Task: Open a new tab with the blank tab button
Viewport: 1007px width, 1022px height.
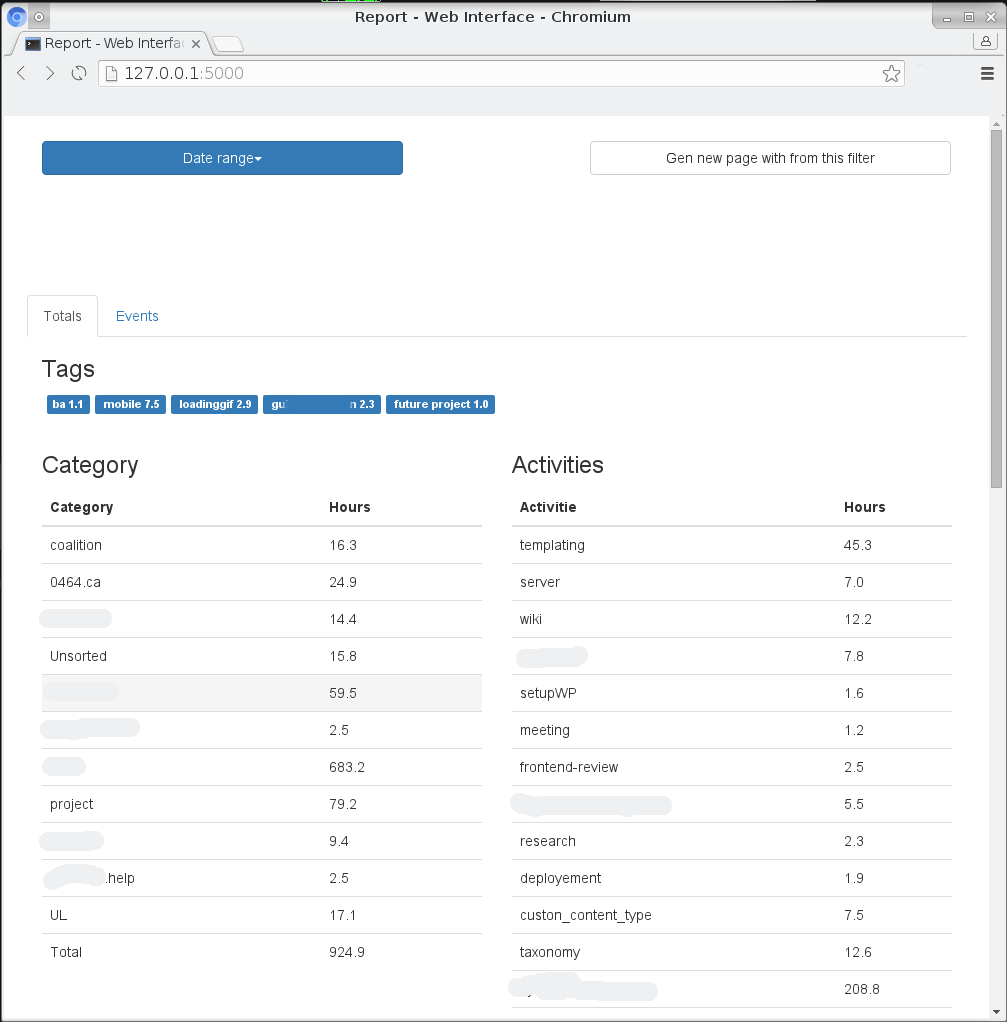Action: 228,44
